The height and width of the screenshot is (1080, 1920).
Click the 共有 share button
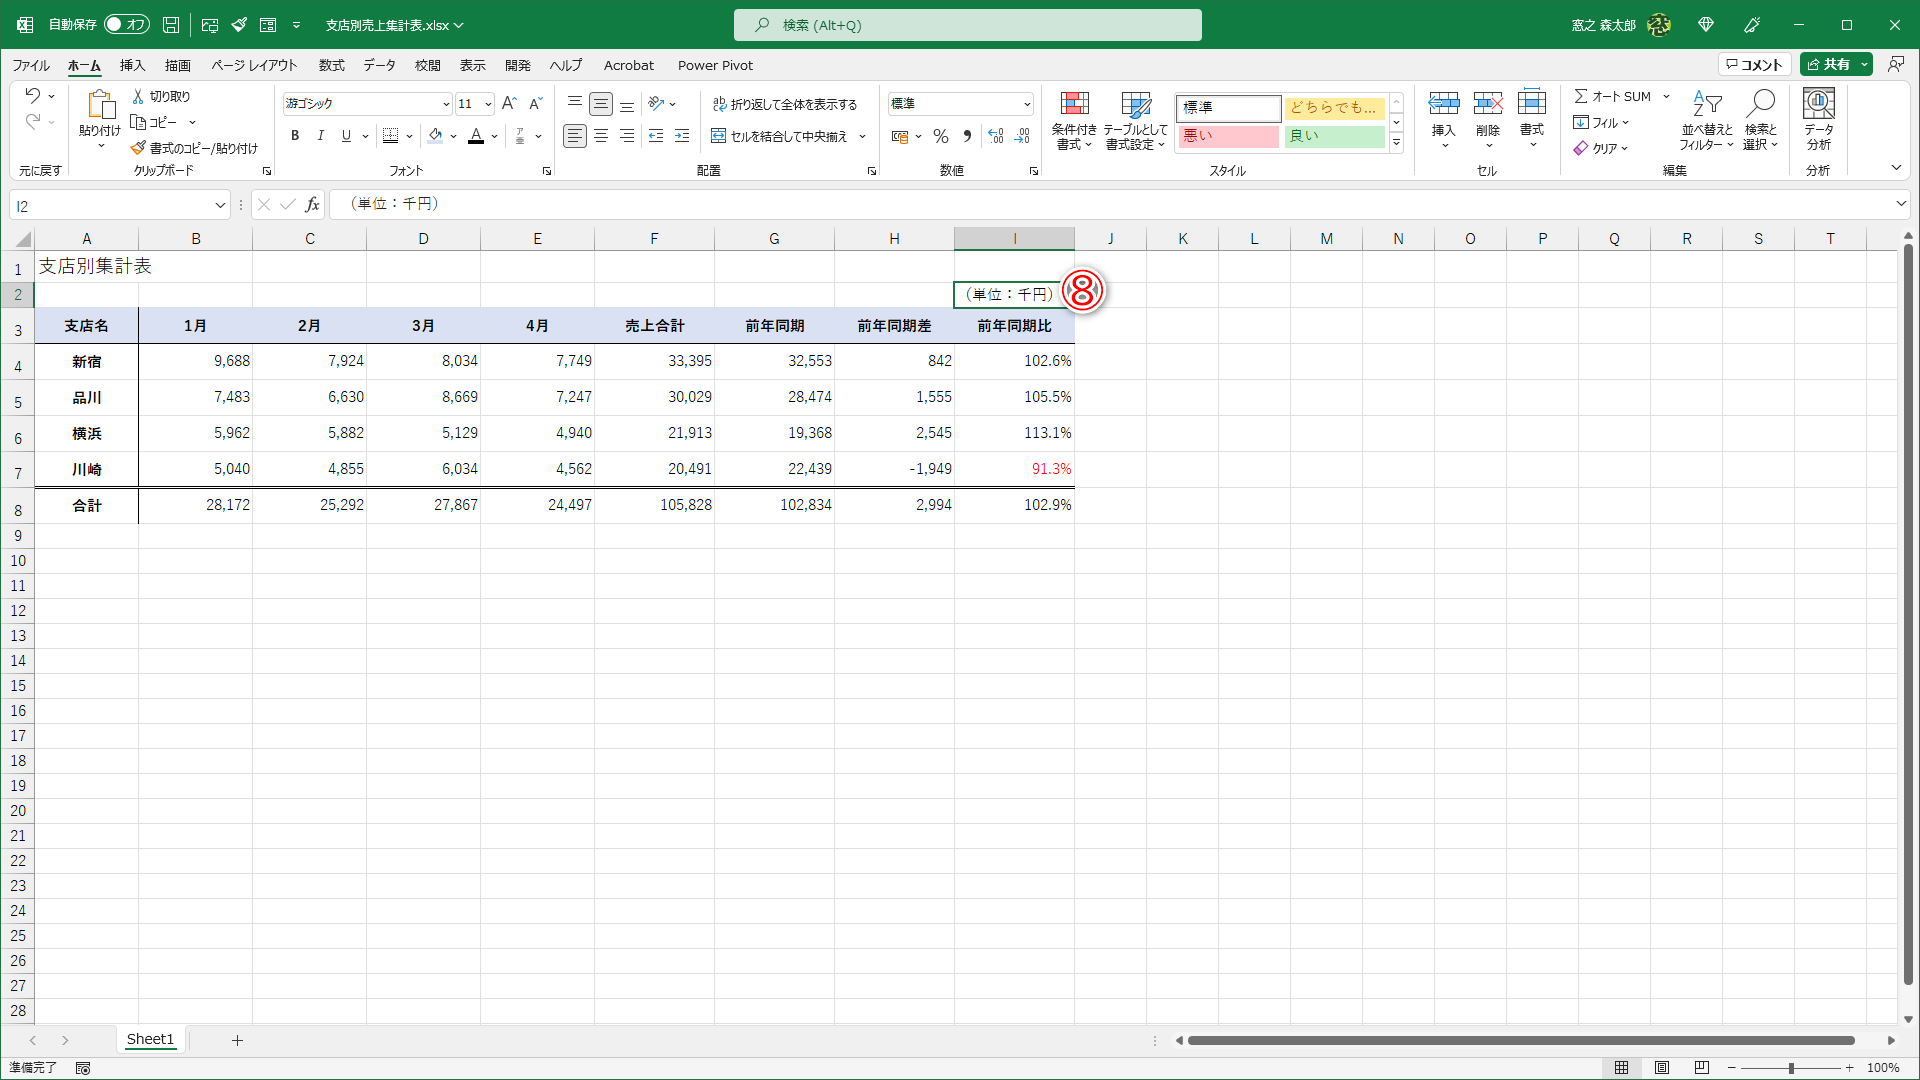tap(1828, 64)
